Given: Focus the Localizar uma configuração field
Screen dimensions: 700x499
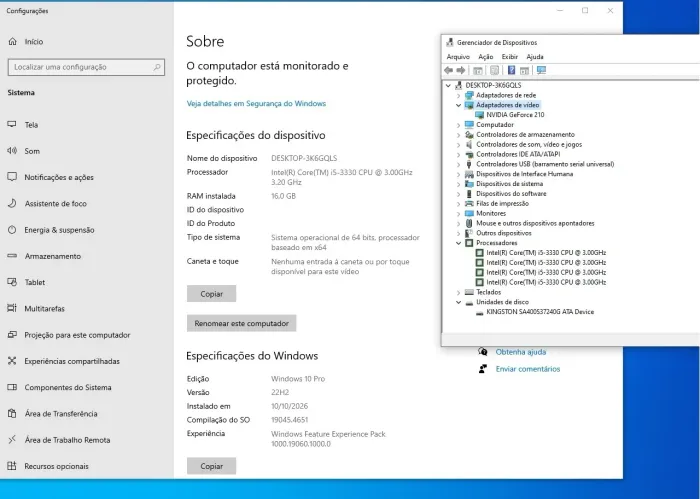Looking at the screenshot, I should [x=86, y=67].
